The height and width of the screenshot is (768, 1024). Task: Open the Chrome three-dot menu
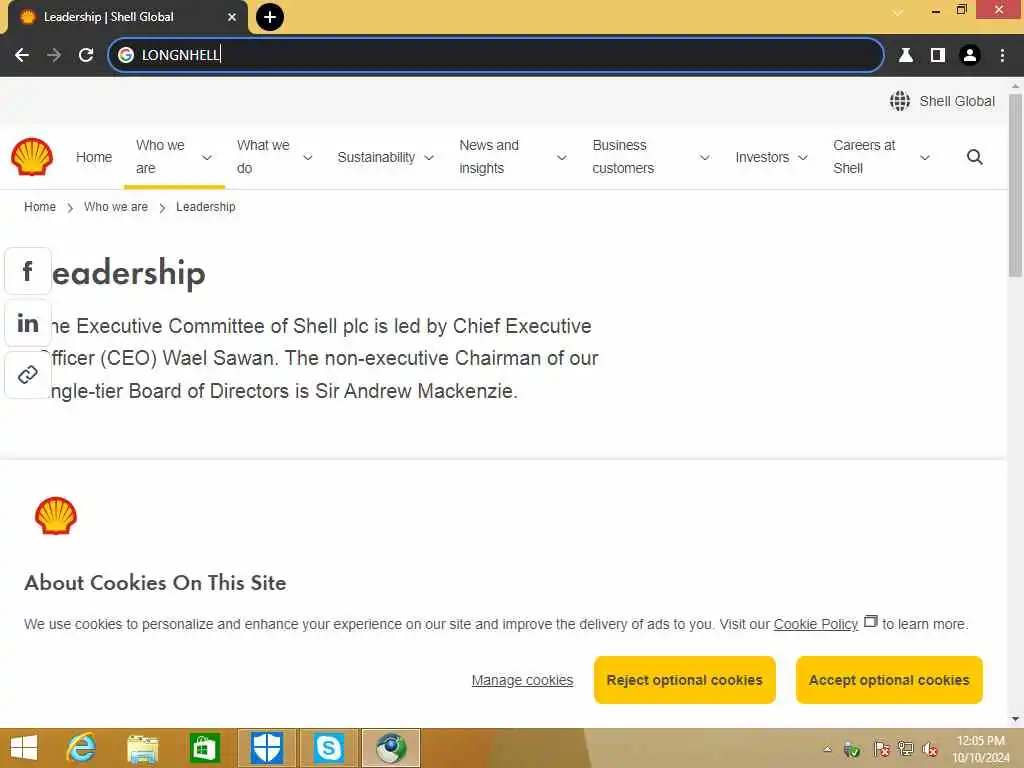1002,55
